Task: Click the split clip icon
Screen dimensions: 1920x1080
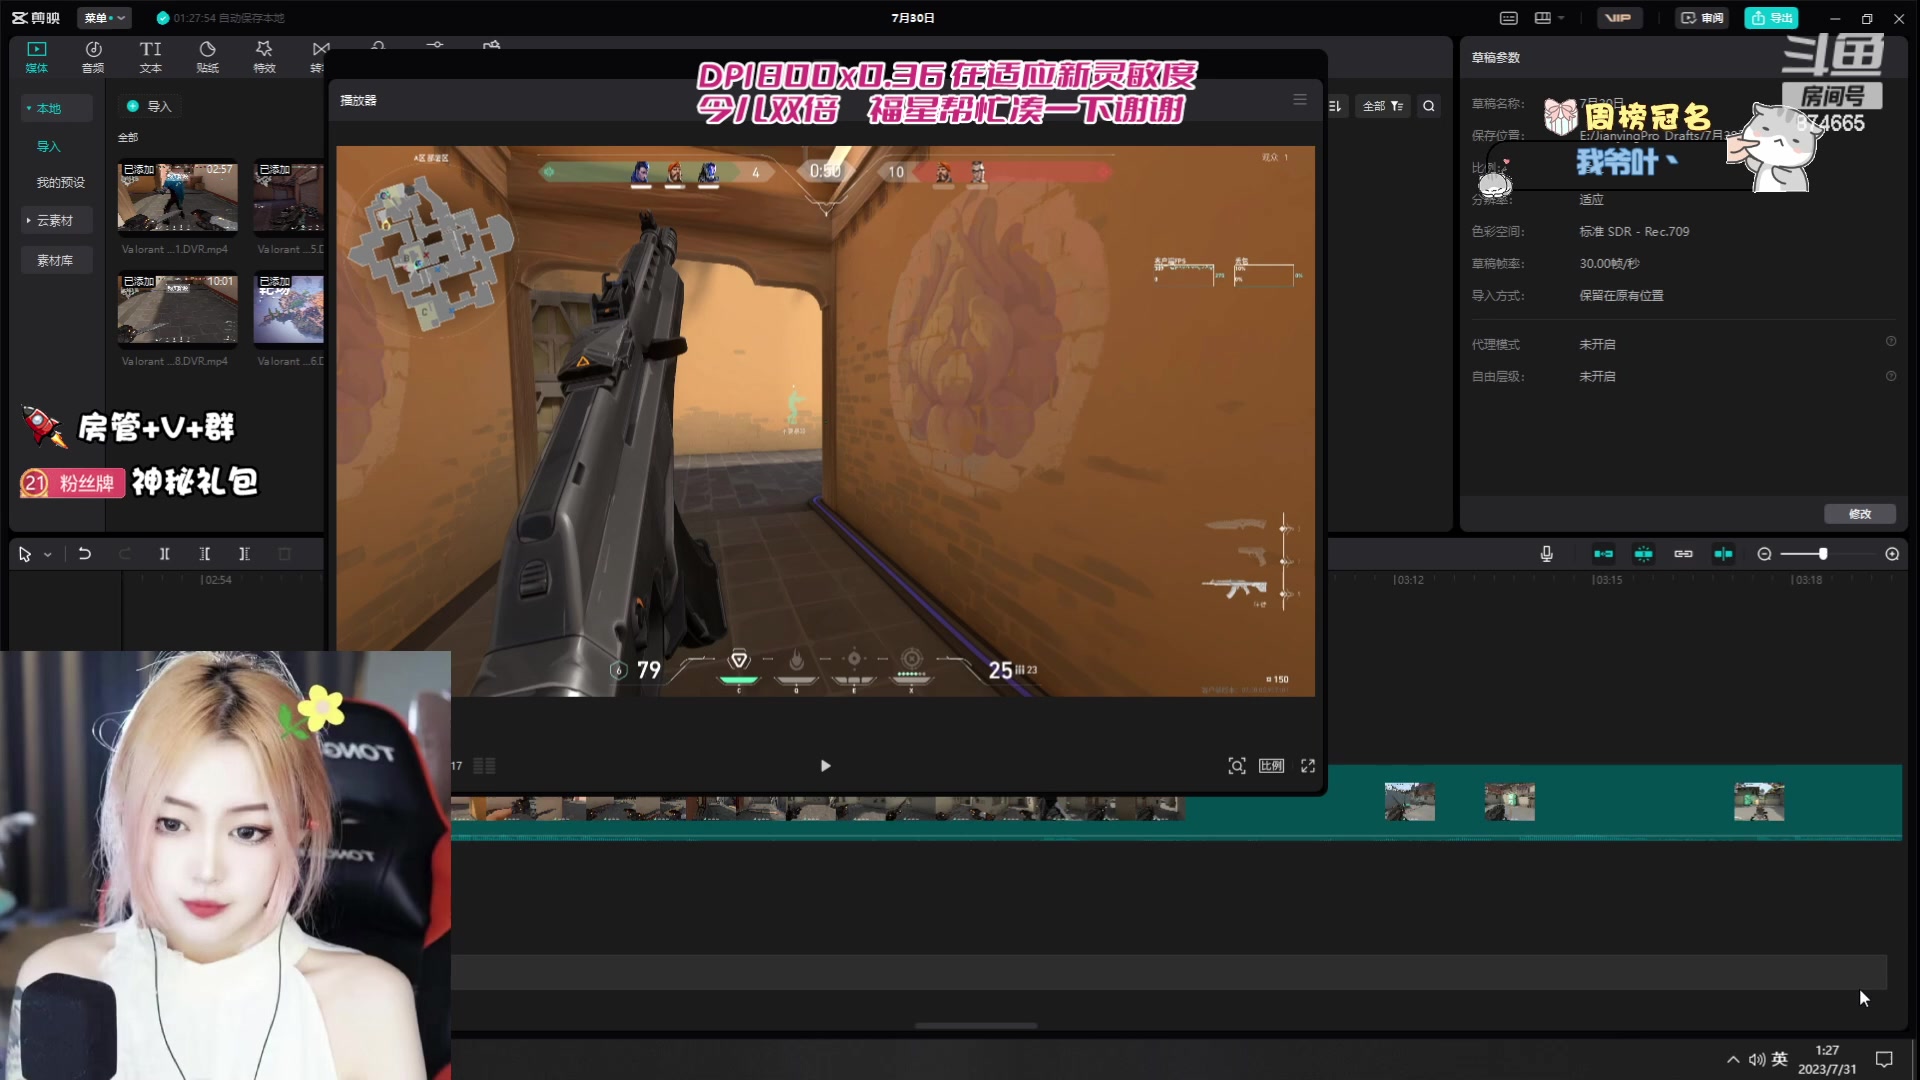Action: pyautogui.click(x=165, y=554)
